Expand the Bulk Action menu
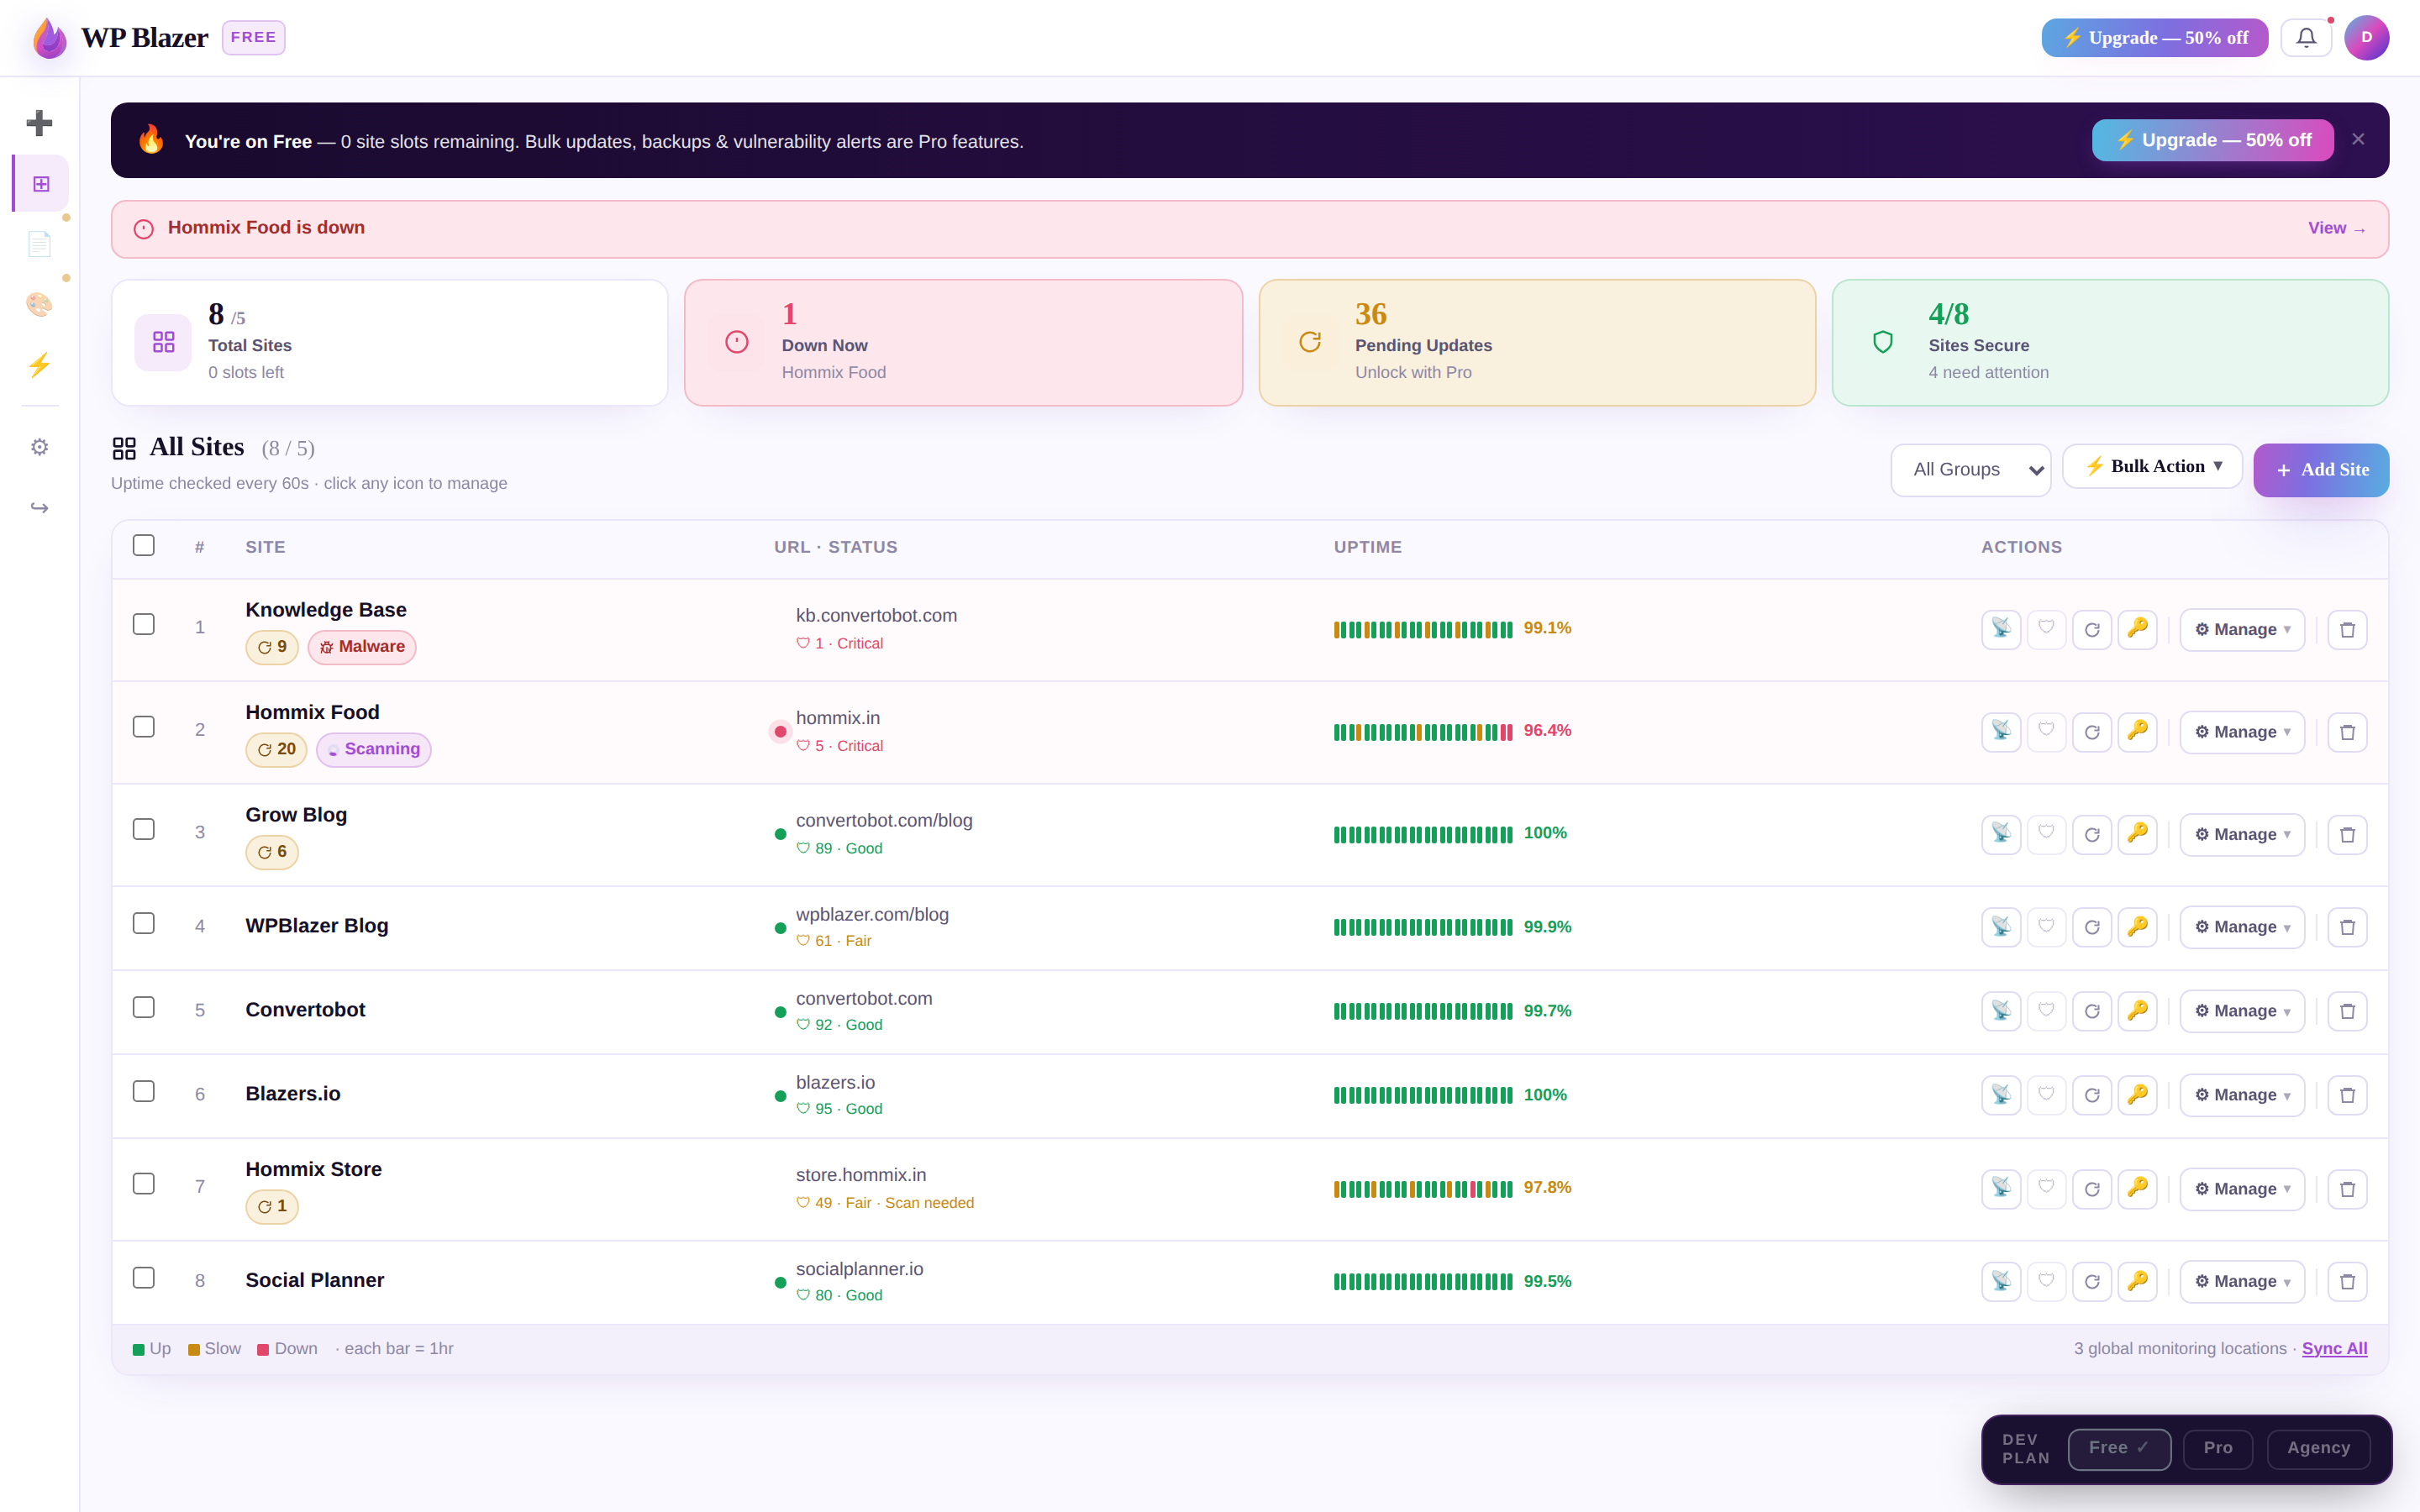2420x1512 pixels. click(2152, 466)
